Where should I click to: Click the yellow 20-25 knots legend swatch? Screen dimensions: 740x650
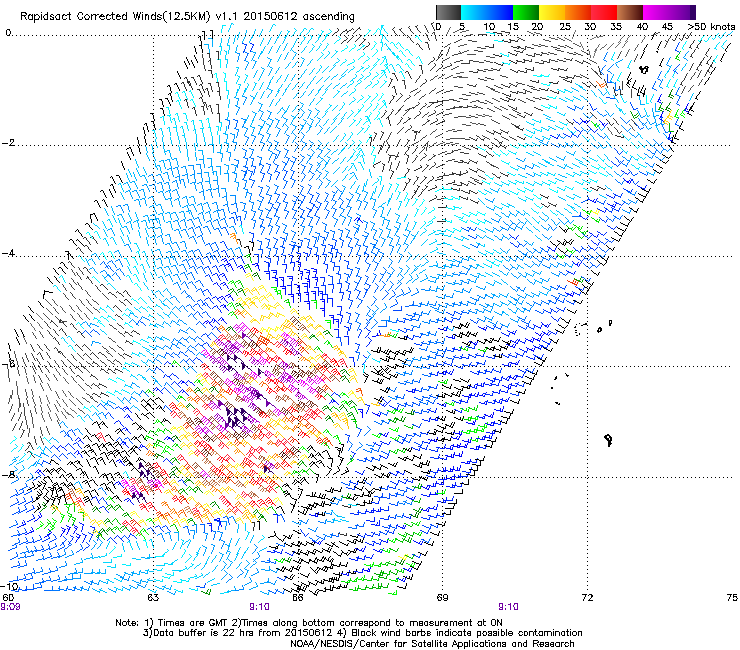pos(552,12)
